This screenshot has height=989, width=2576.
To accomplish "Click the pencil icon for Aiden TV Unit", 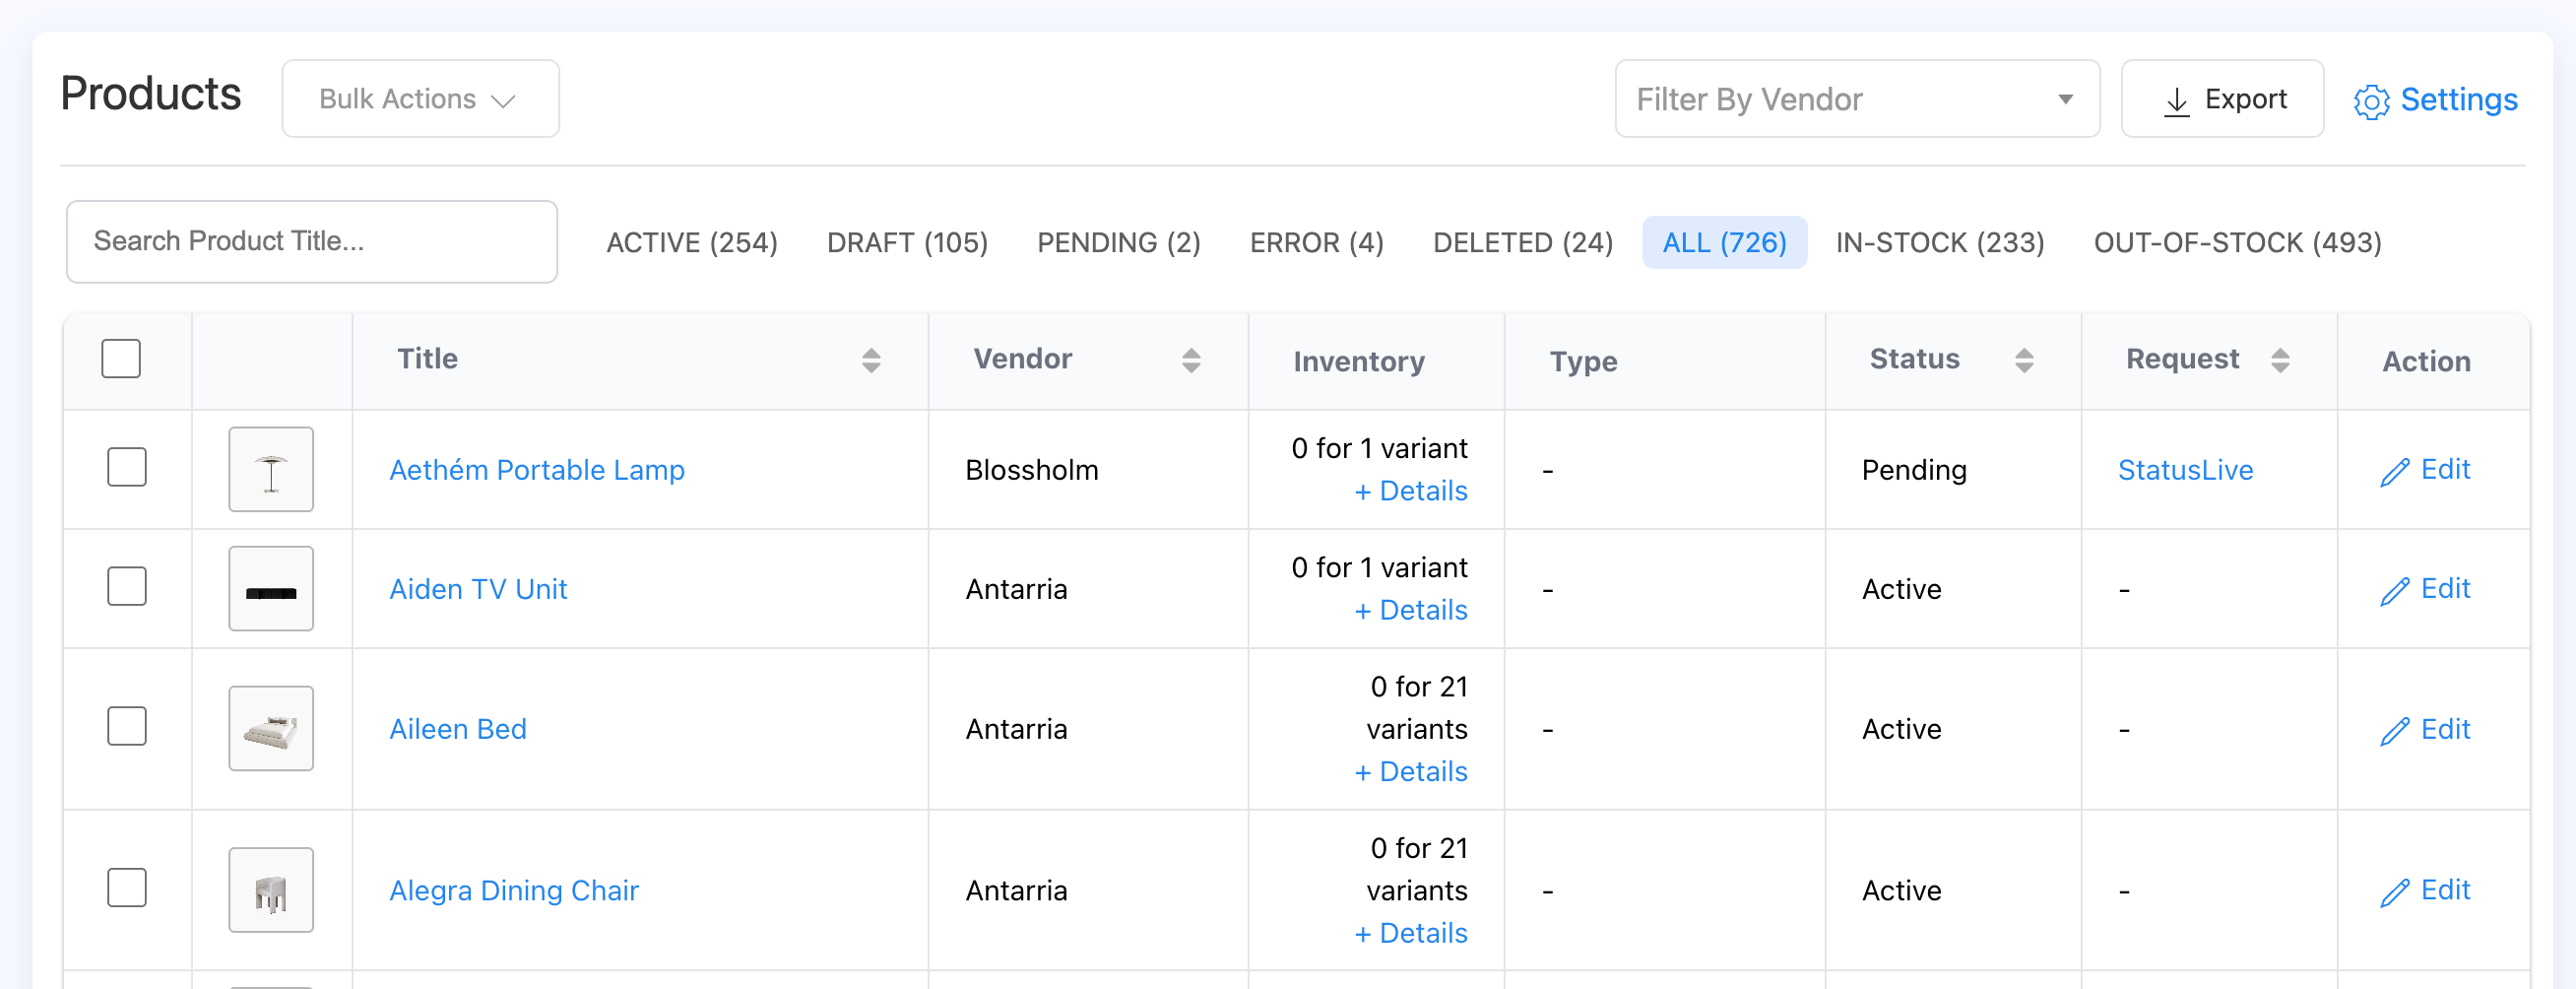I will [x=2395, y=590].
